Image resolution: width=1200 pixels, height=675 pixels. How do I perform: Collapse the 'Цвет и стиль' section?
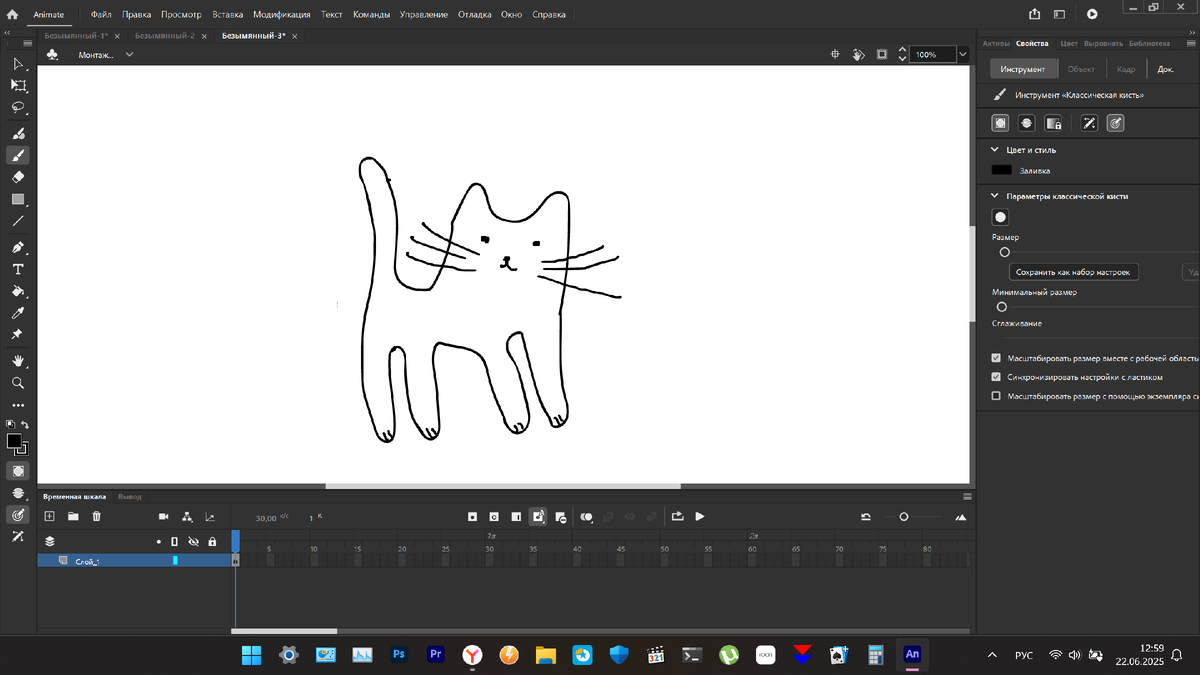995,150
